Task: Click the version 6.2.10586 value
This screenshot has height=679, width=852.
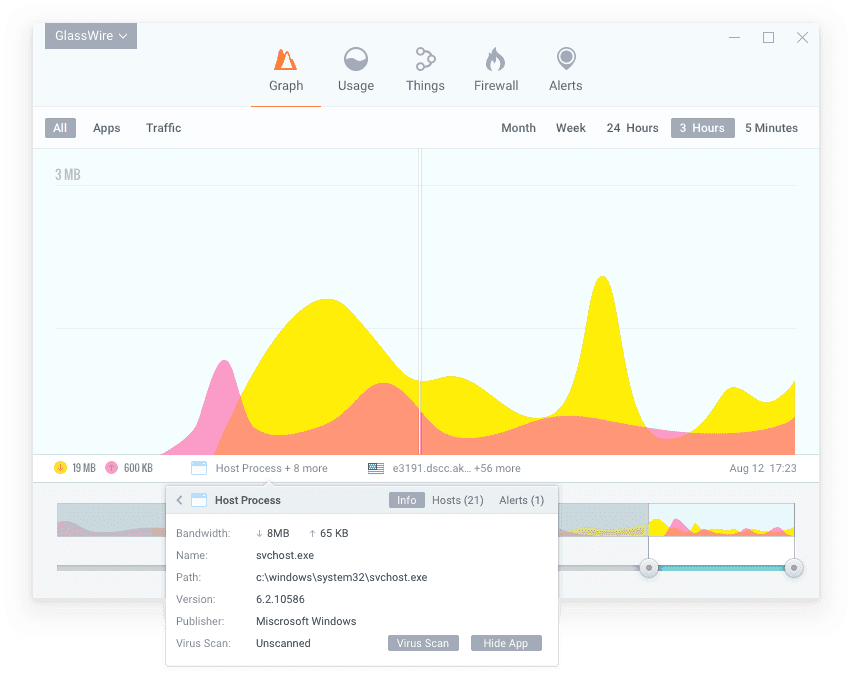Action: tap(280, 600)
